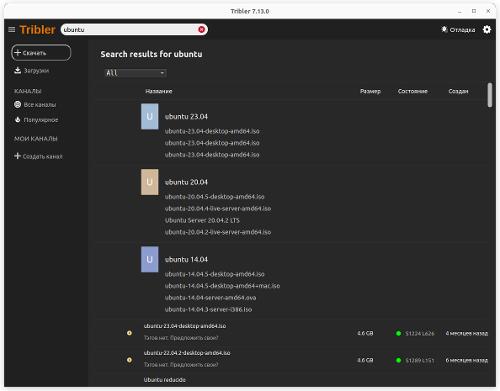Open Все каналы channel list
Viewport: 500px width, 391px height.
click(35, 105)
